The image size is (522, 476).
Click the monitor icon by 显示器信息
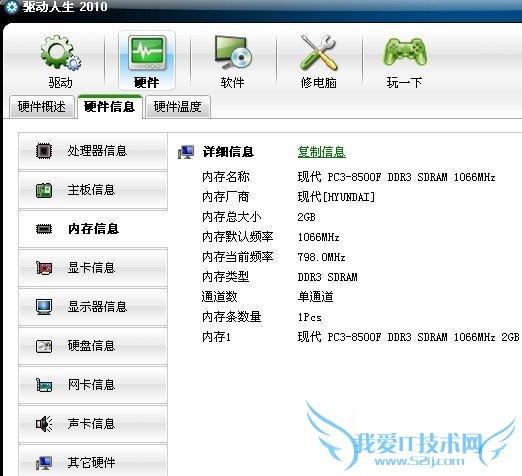(x=44, y=307)
